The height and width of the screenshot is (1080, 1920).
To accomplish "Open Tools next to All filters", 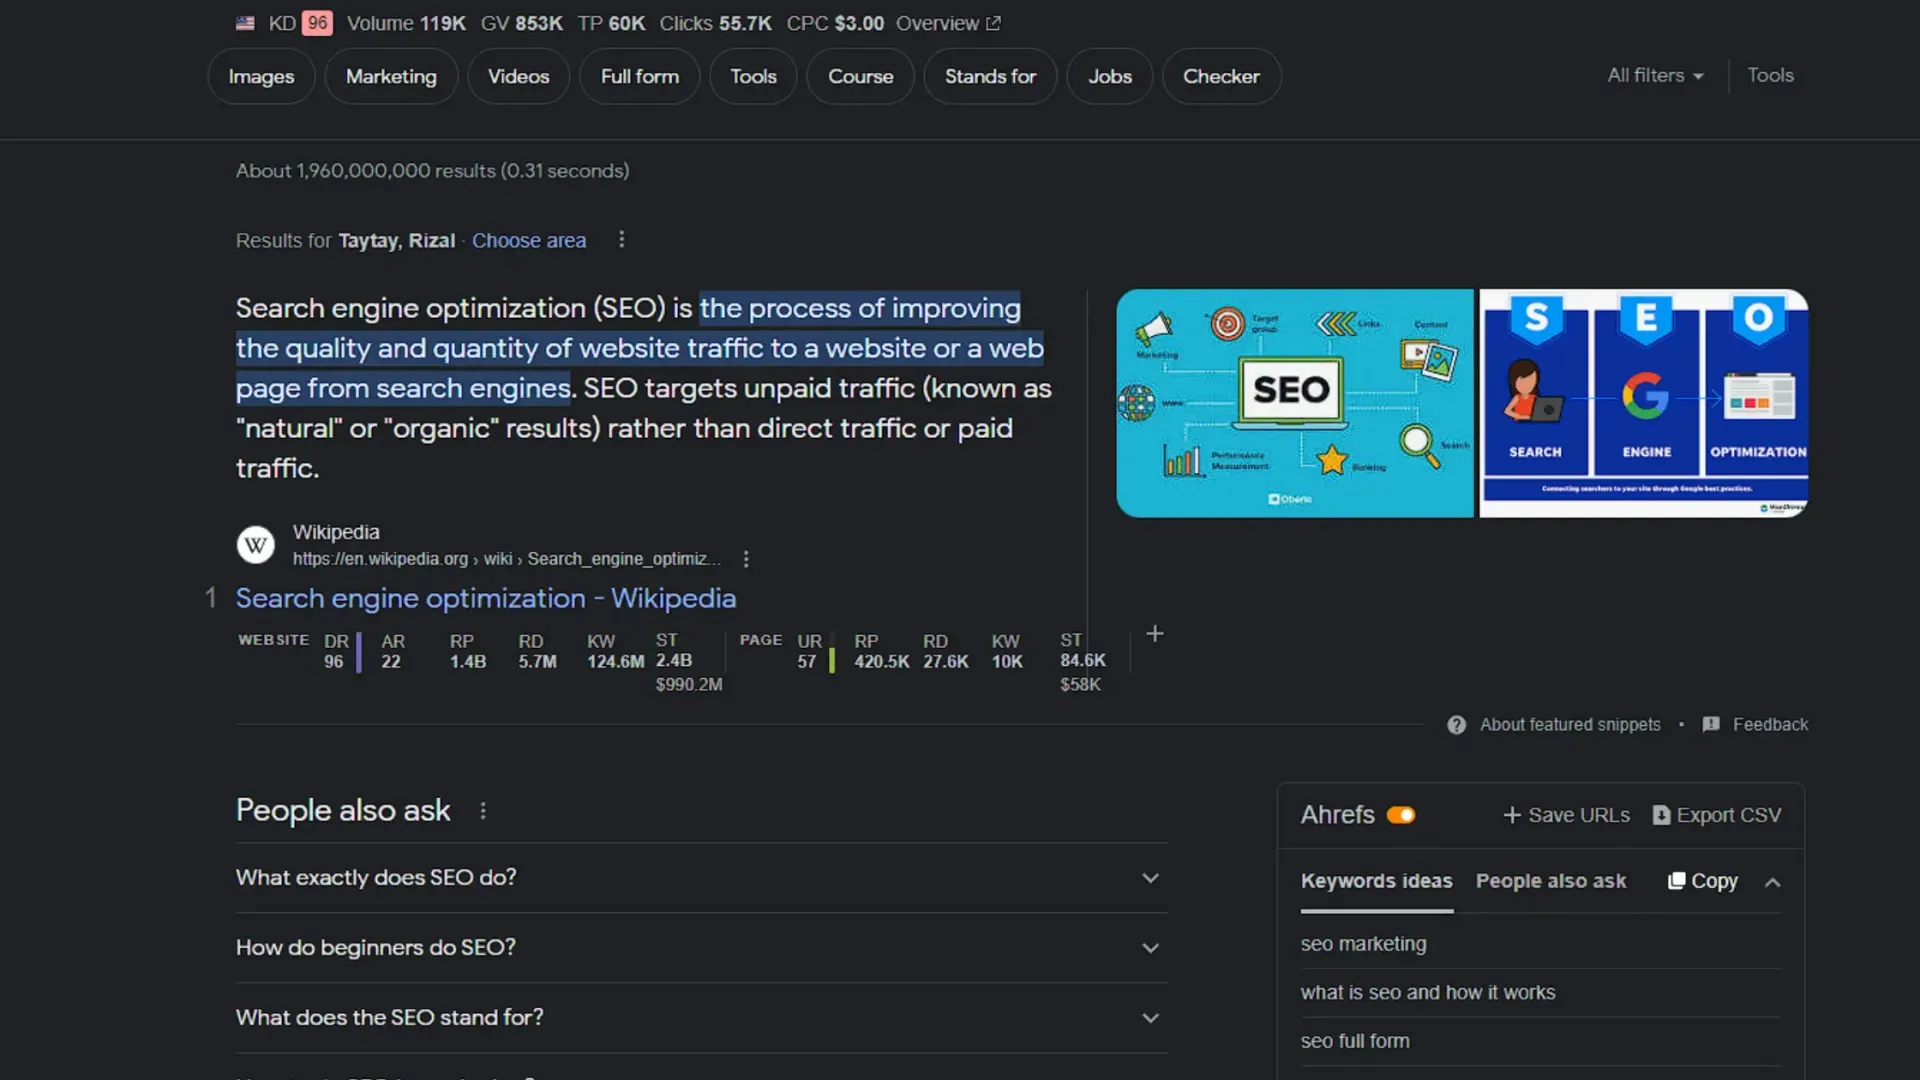I will click(x=1770, y=76).
